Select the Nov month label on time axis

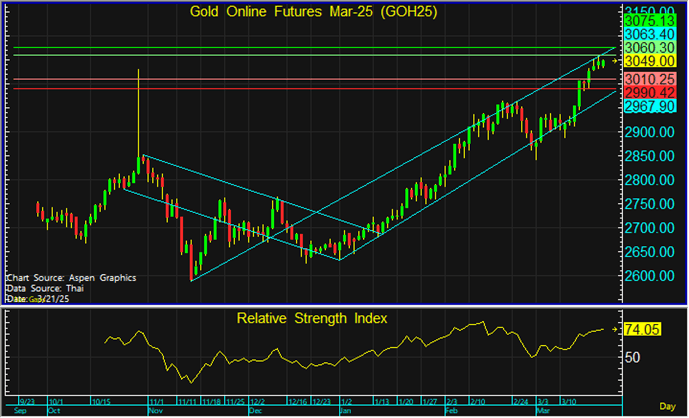pyautogui.click(x=155, y=410)
